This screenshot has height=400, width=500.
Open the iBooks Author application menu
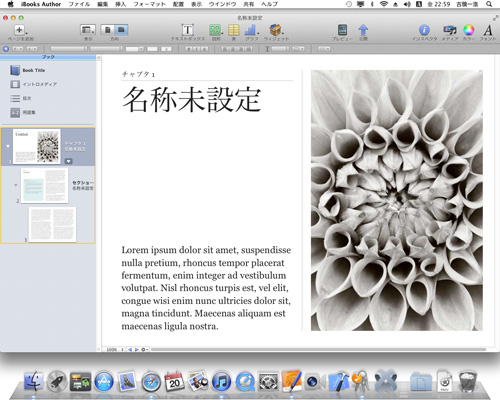(x=41, y=4)
